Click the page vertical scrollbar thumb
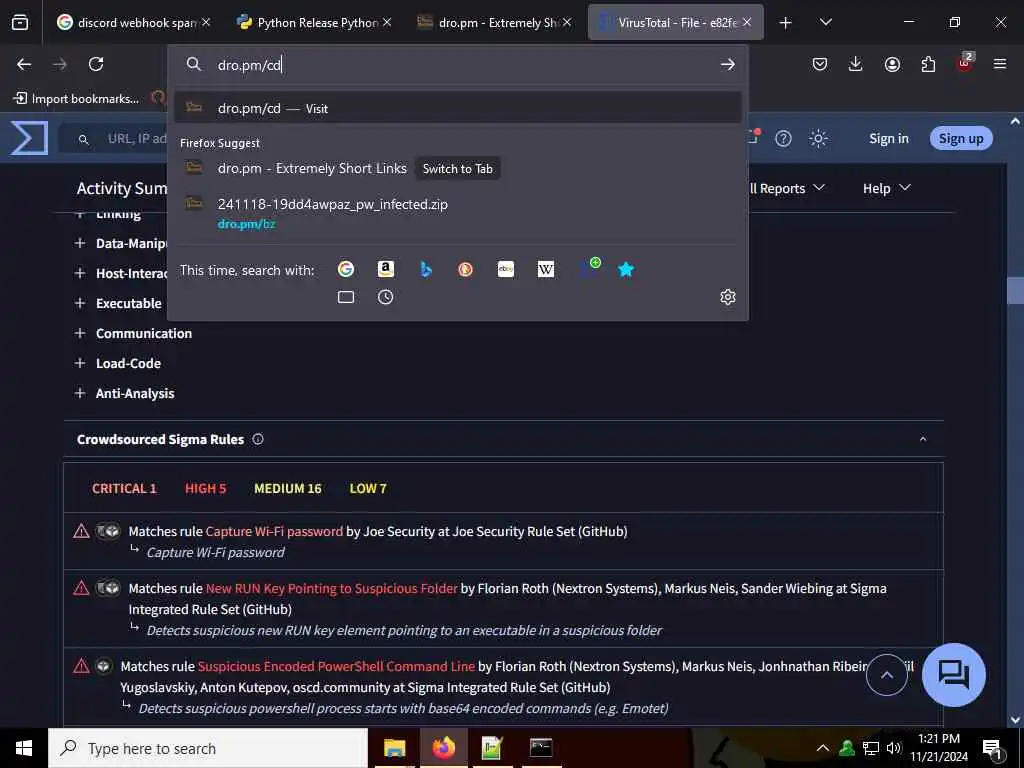This screenshot has height=768, width=1024. pyautogui.click(x=1015, y=291)
